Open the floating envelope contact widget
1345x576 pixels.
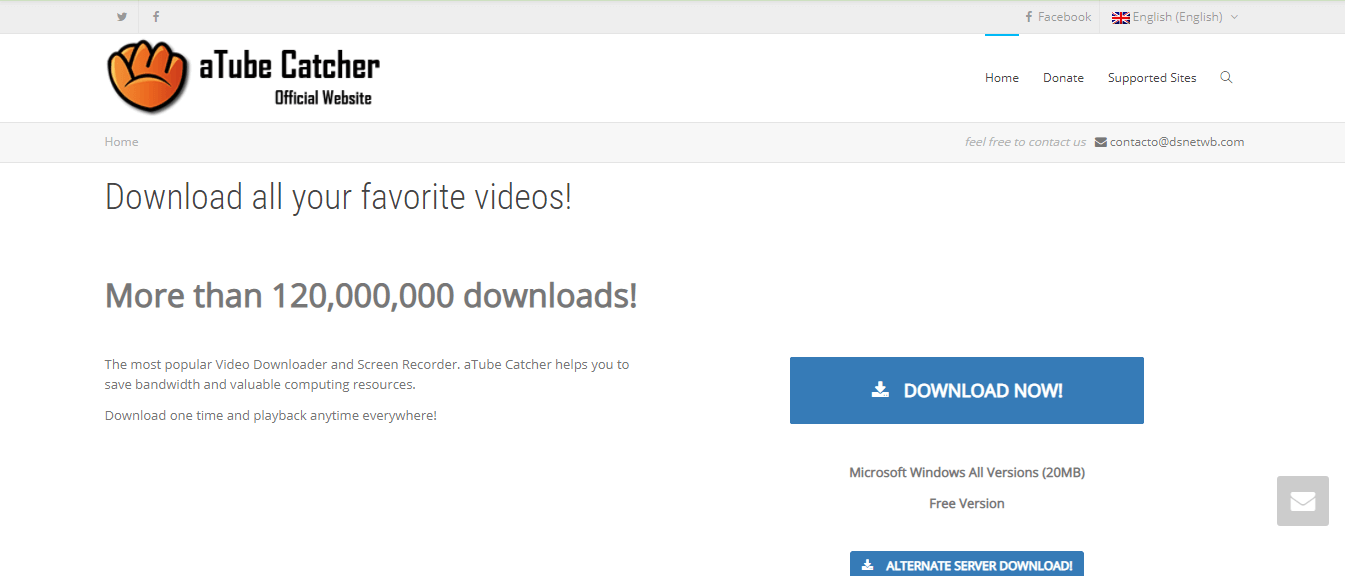tap(1303, 501)
